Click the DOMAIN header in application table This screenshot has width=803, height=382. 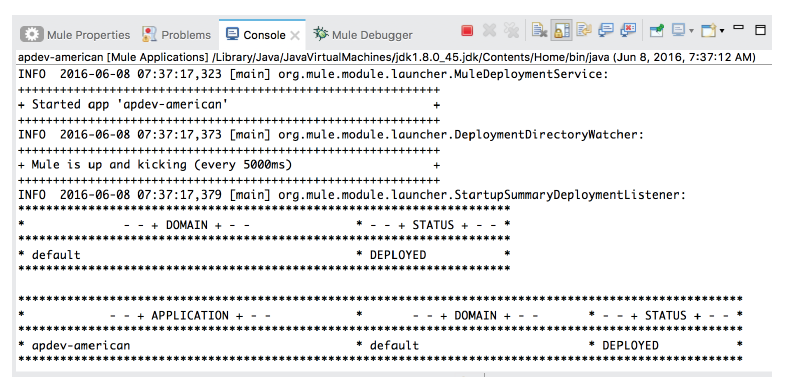pos(476,315)
